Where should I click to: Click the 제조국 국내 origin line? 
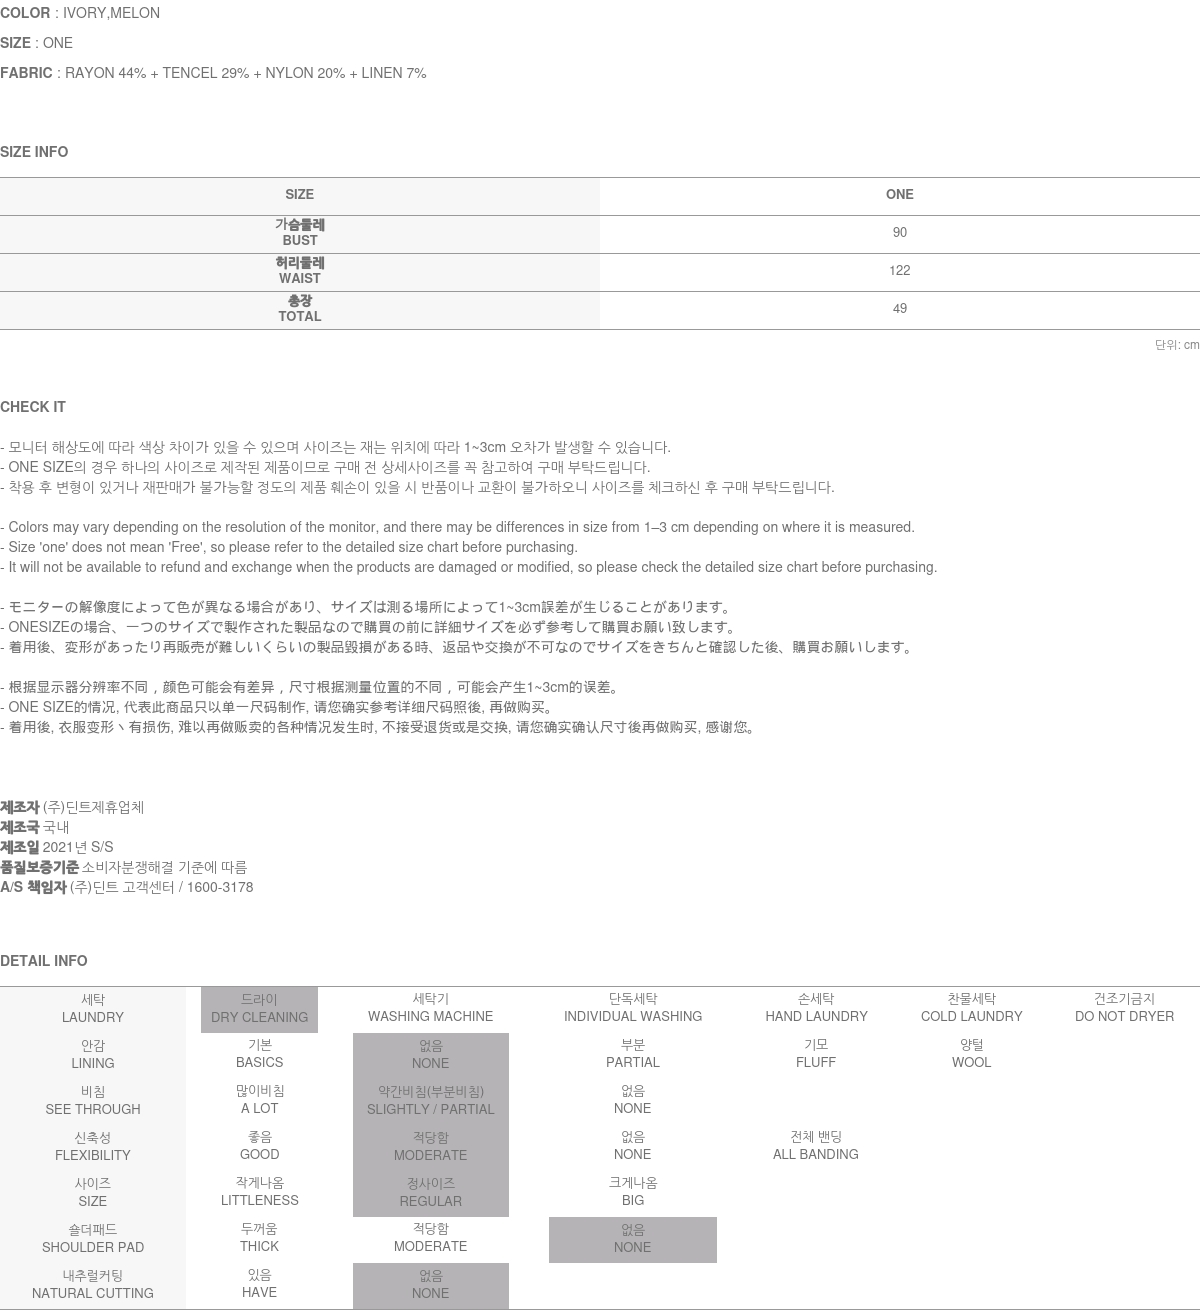(35, 827)
